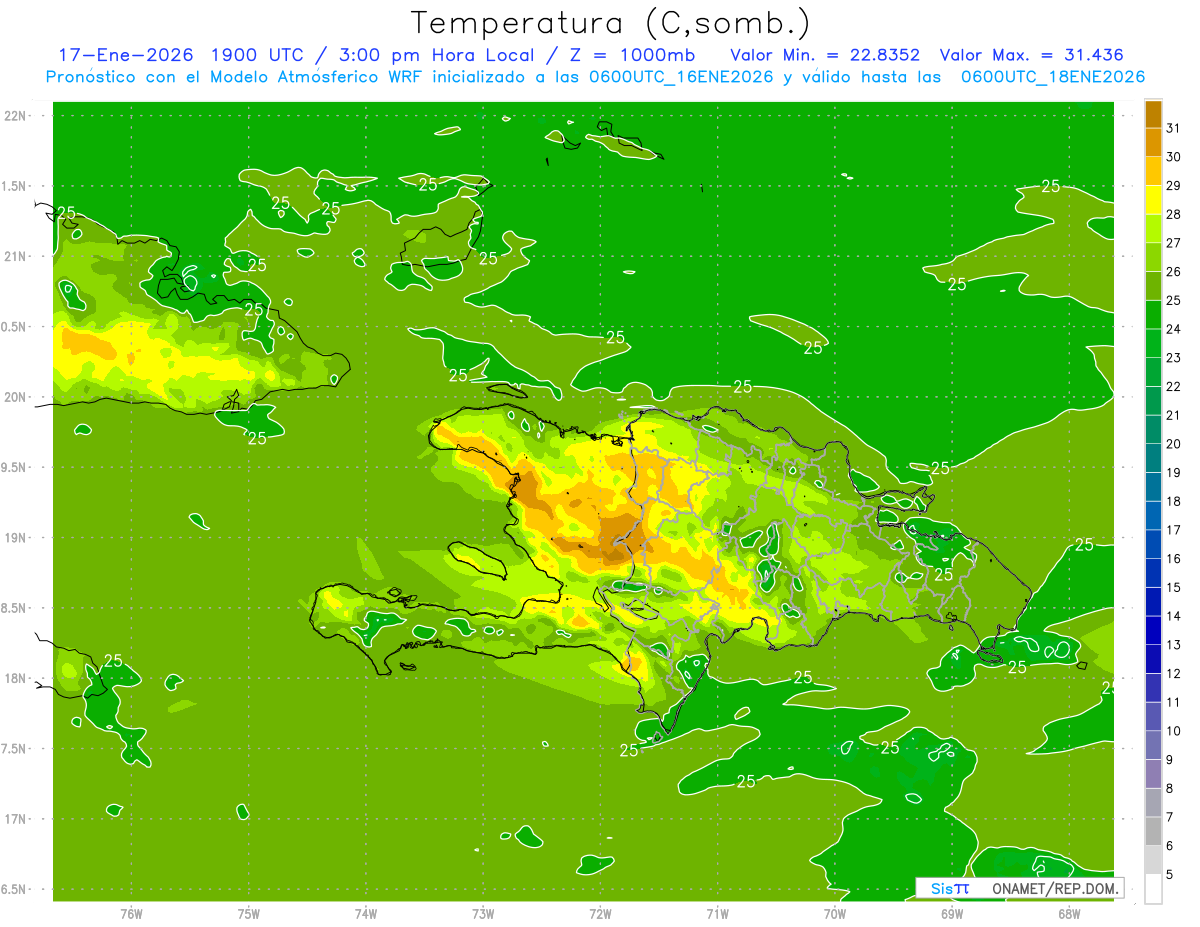This screenshot has width=1200, height=927.
Task: Click the 22N latitude label
Action: (16, 116)
